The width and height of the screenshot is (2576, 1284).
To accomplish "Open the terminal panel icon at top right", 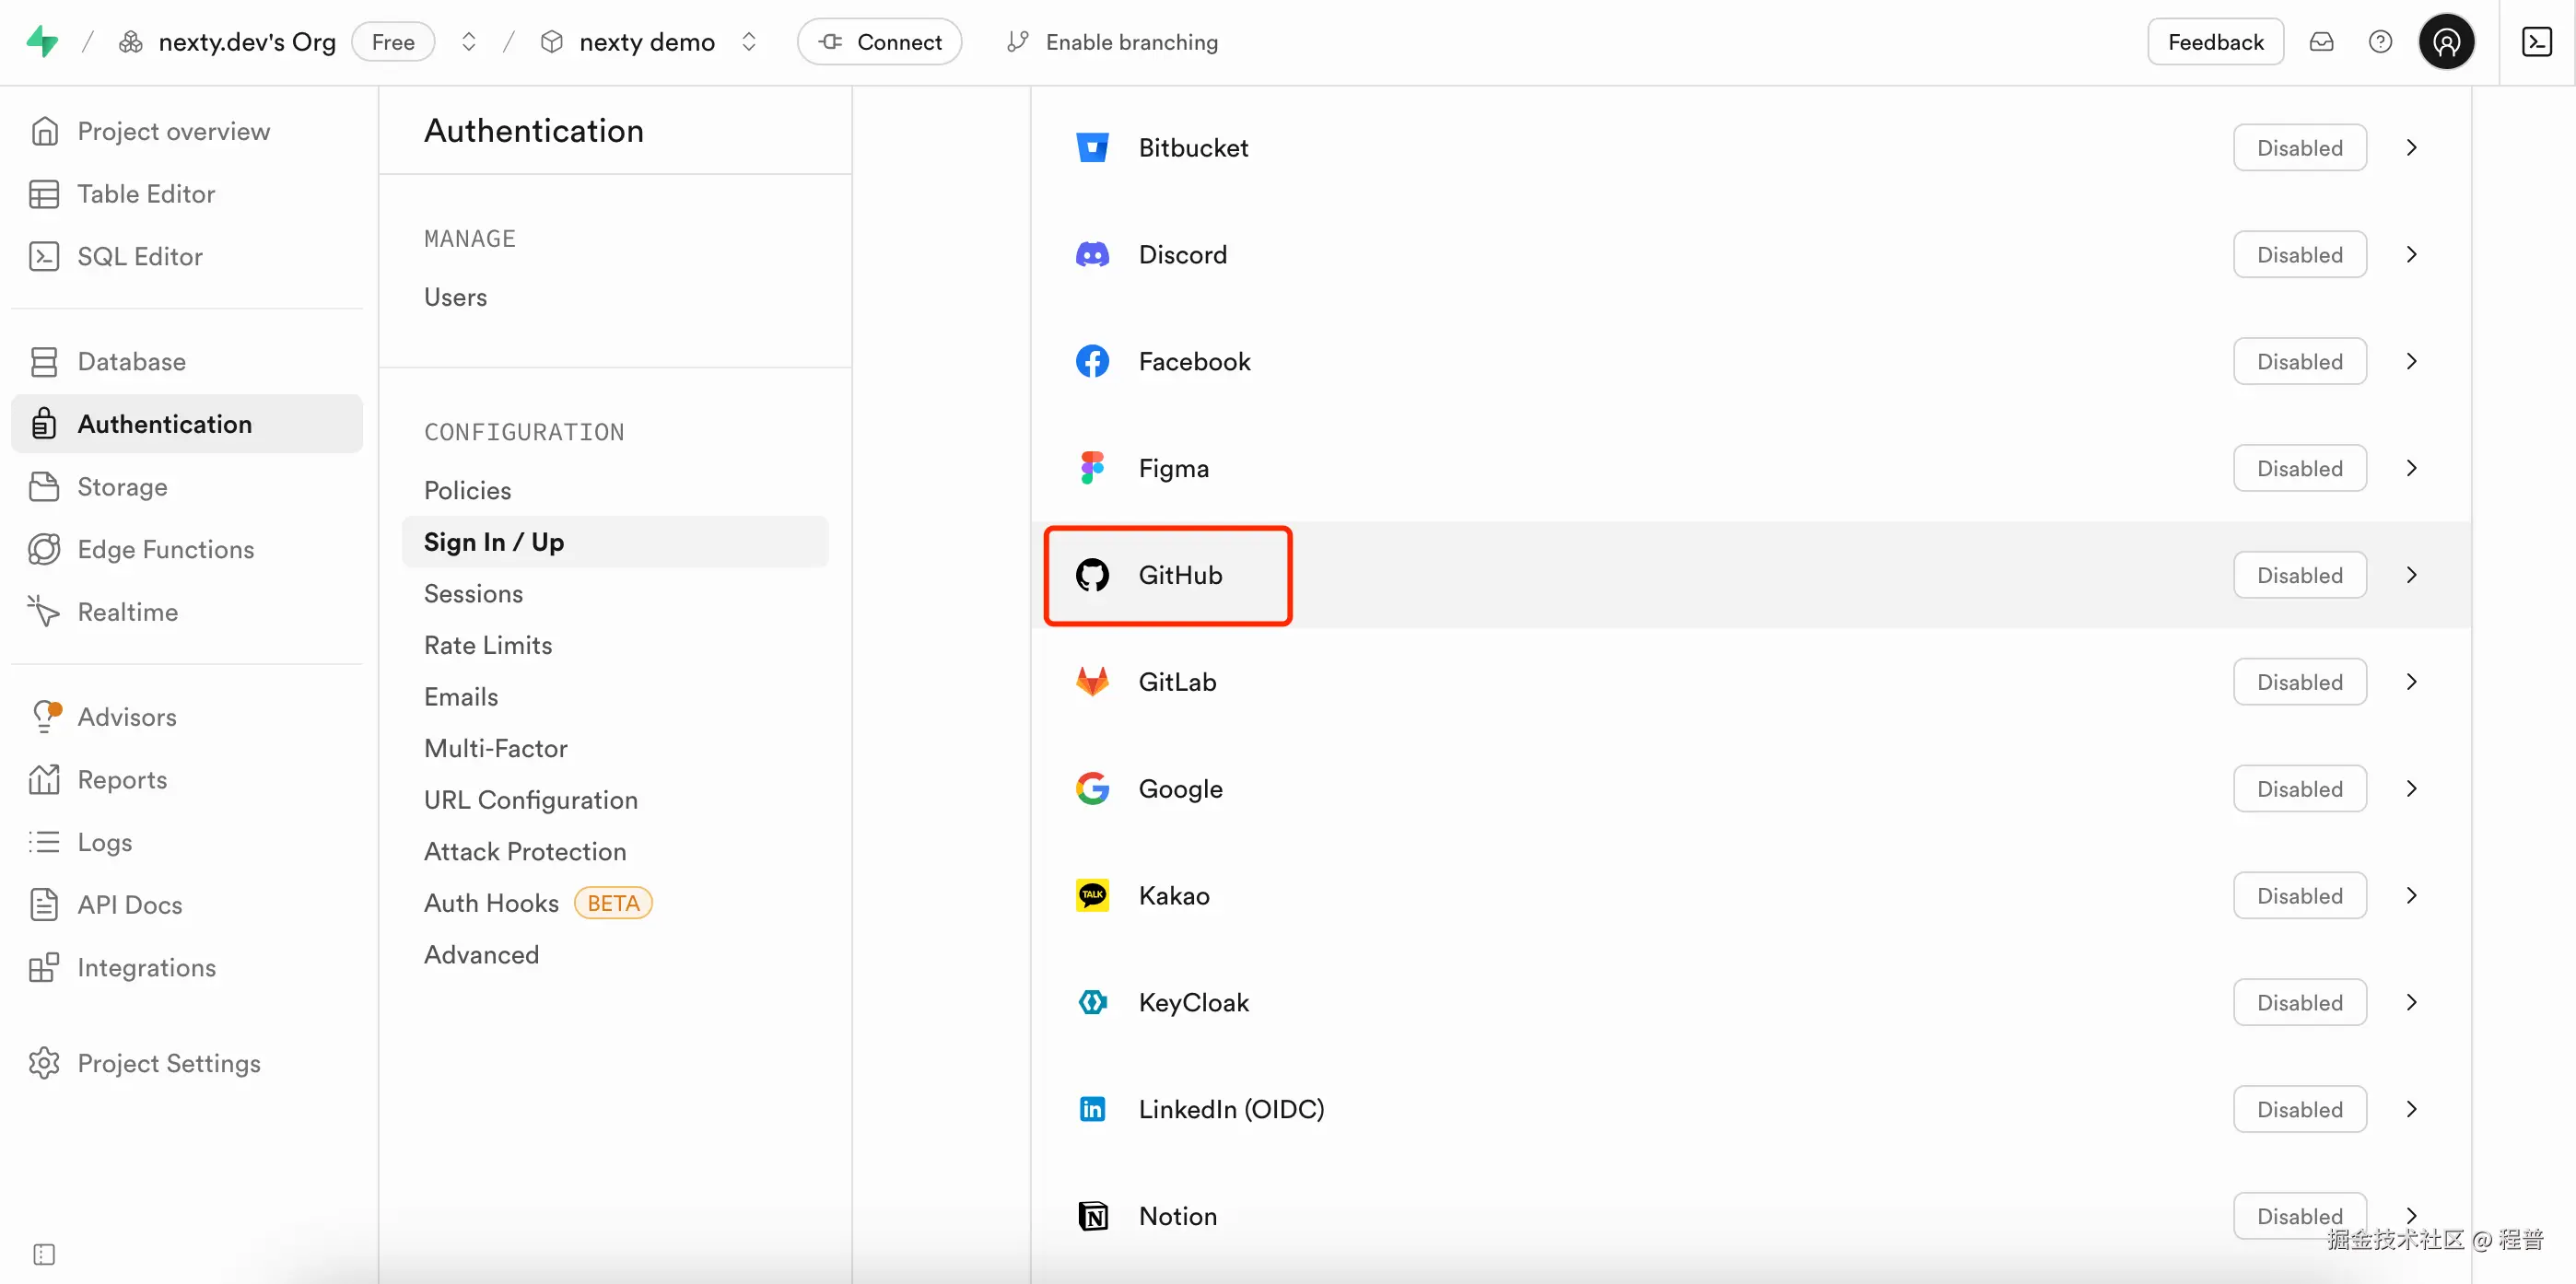I will click(x=2536, y=42).
